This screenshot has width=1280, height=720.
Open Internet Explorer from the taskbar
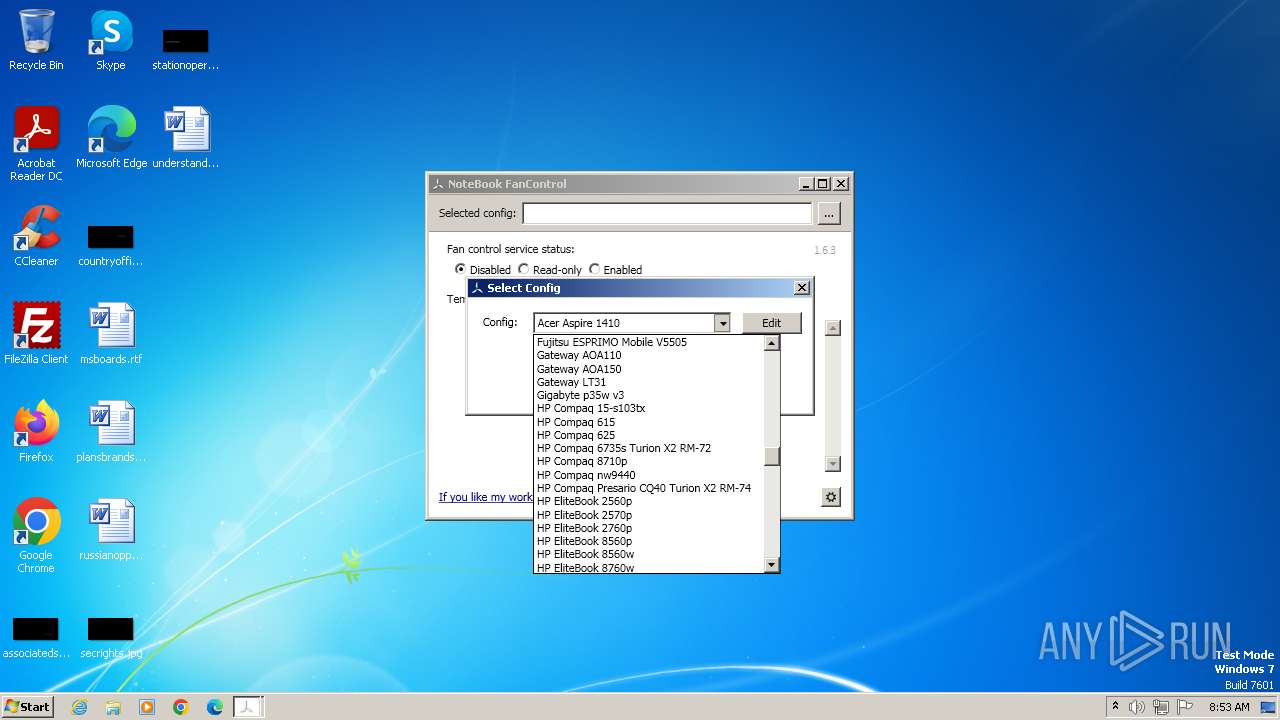point(79,707)
